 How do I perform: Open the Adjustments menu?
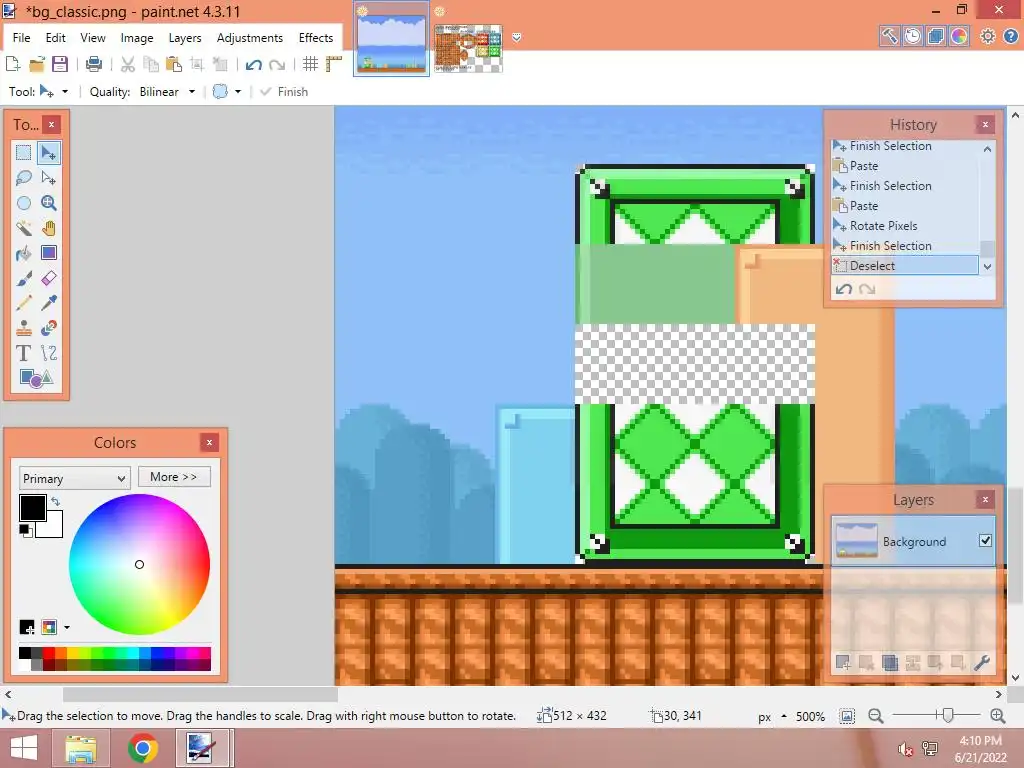(250, 38)
